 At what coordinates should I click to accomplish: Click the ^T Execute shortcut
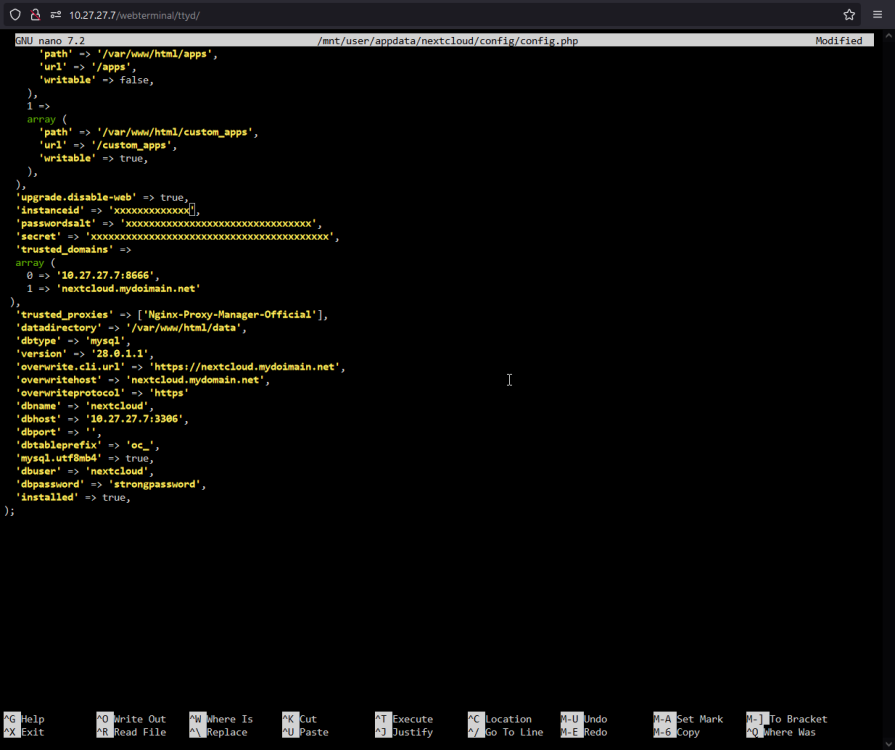click(x=404, y=719)
